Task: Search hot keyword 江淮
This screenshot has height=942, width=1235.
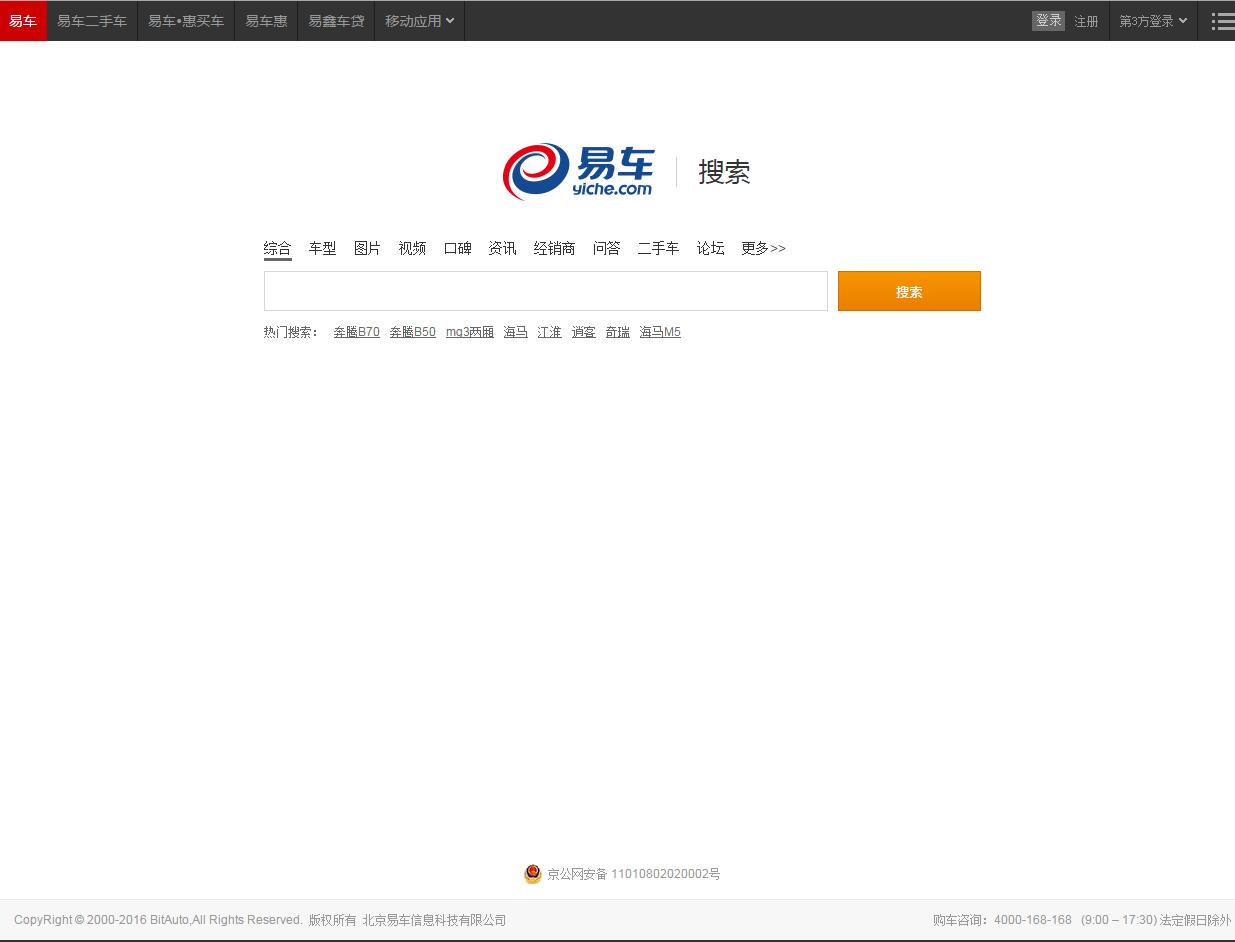Action: (x=550, y=332)
